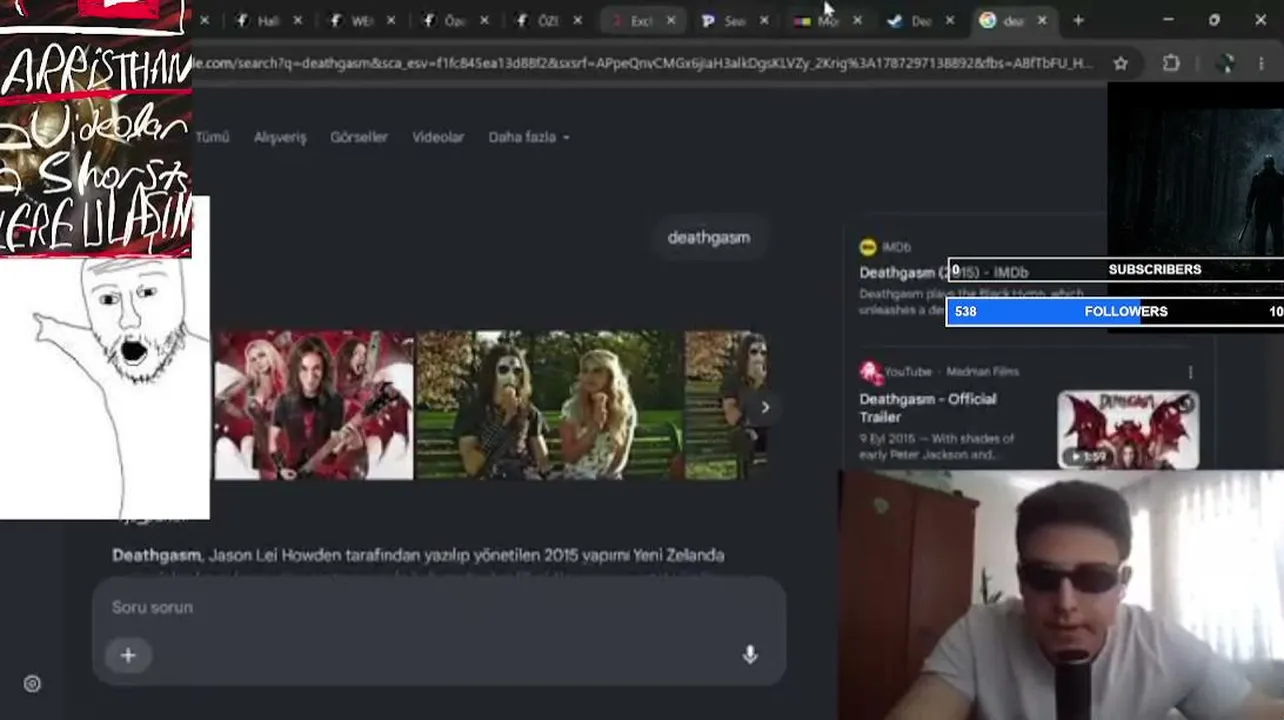
Task: Close the Steam Dec tab
Action: click(x=950, y=21)
